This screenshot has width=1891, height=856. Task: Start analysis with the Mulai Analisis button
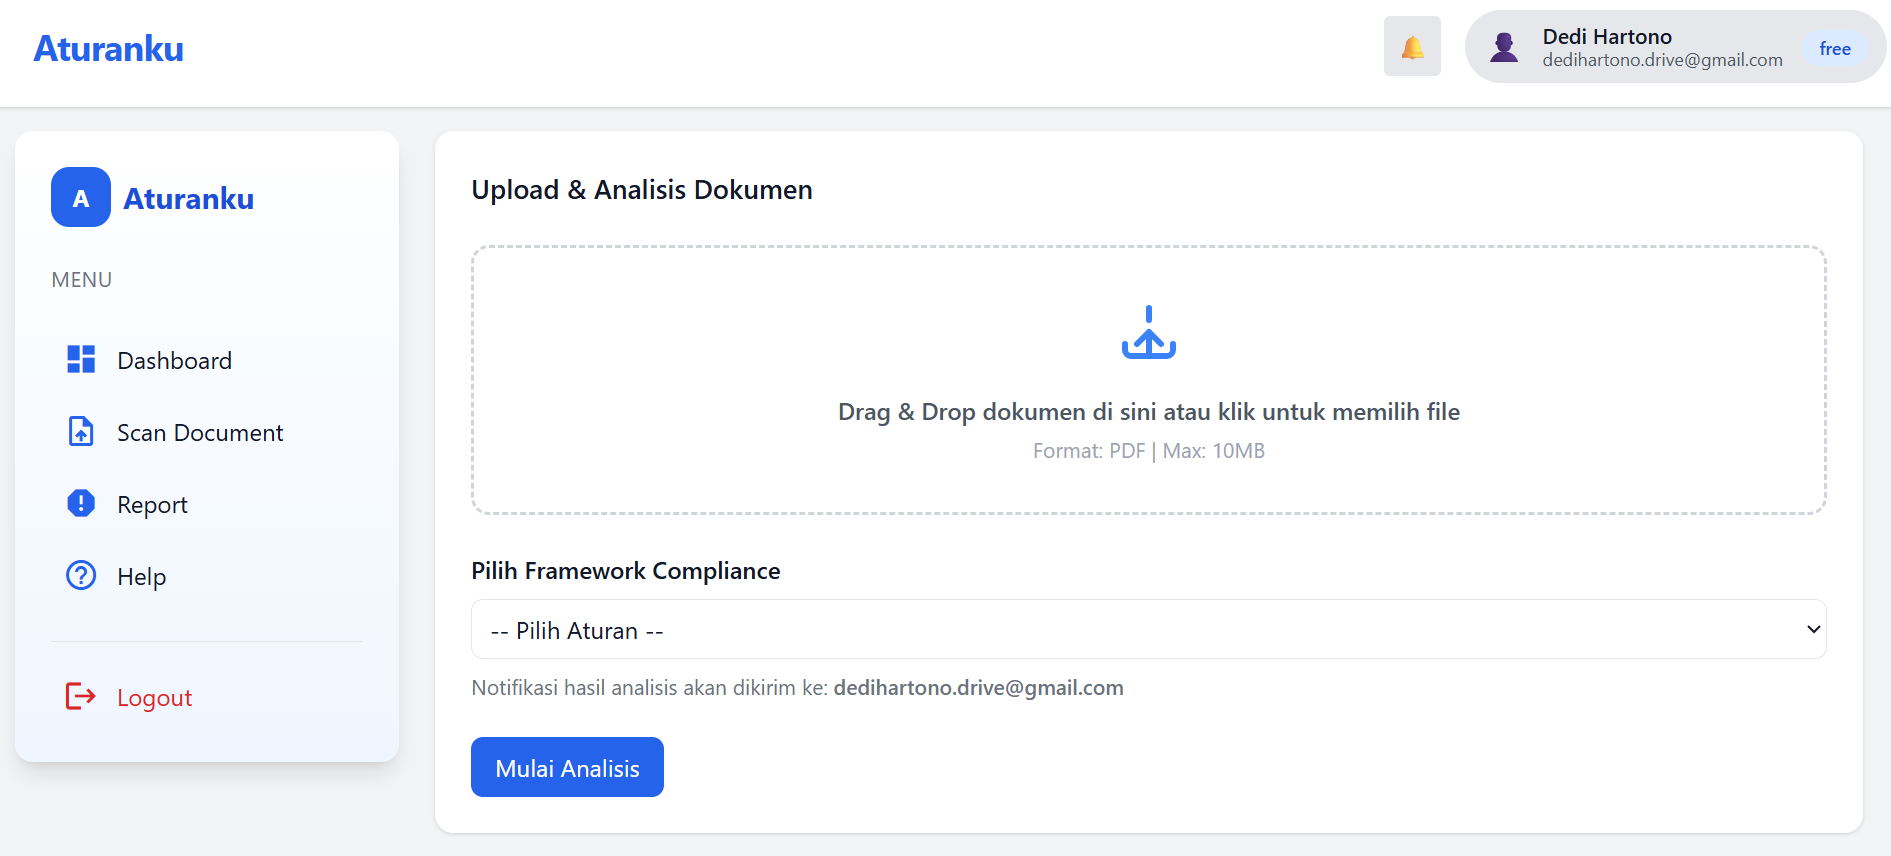tap(567, 767)
